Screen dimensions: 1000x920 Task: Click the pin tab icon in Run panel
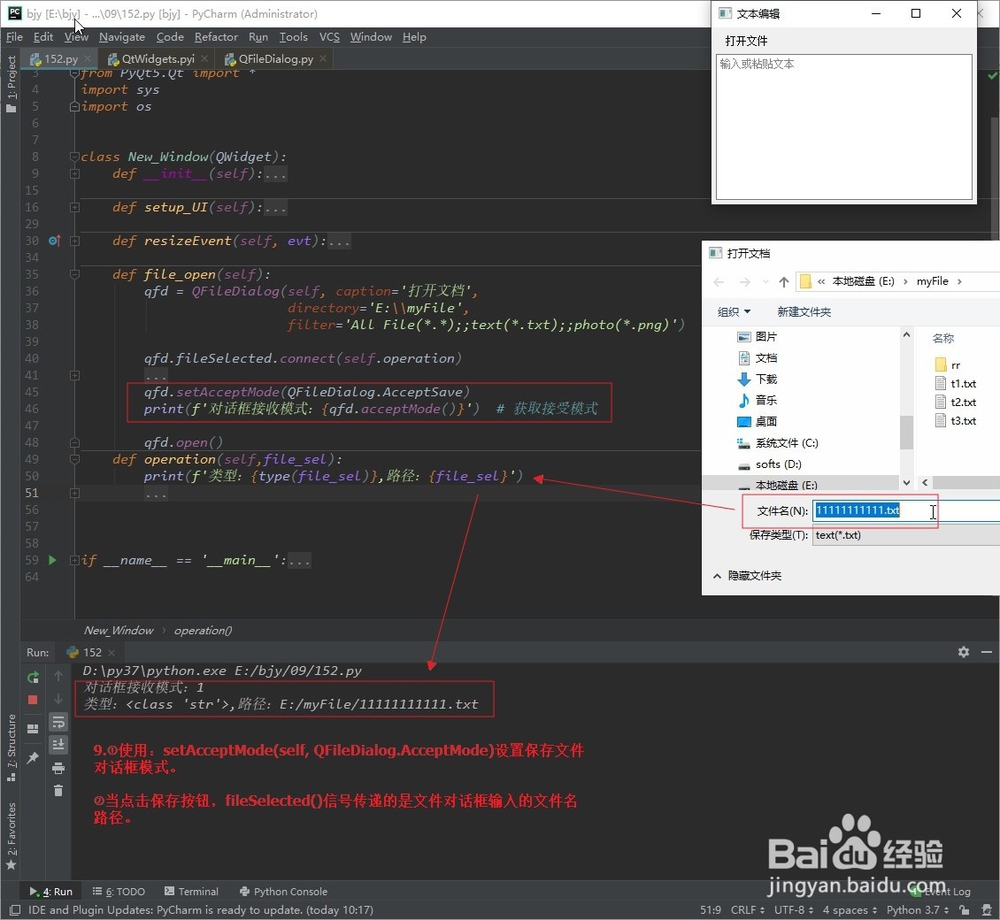pos(33,757)
